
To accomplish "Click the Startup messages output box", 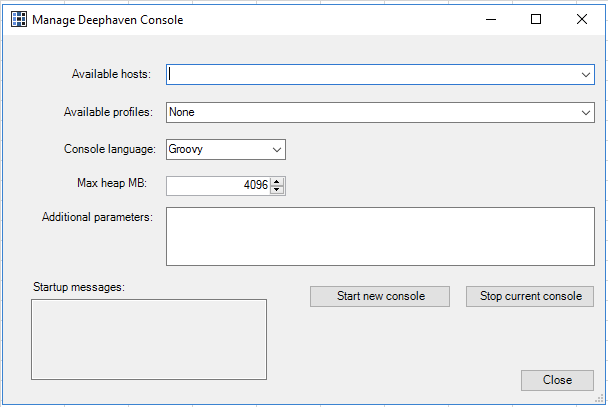I will tap(150, 339).
